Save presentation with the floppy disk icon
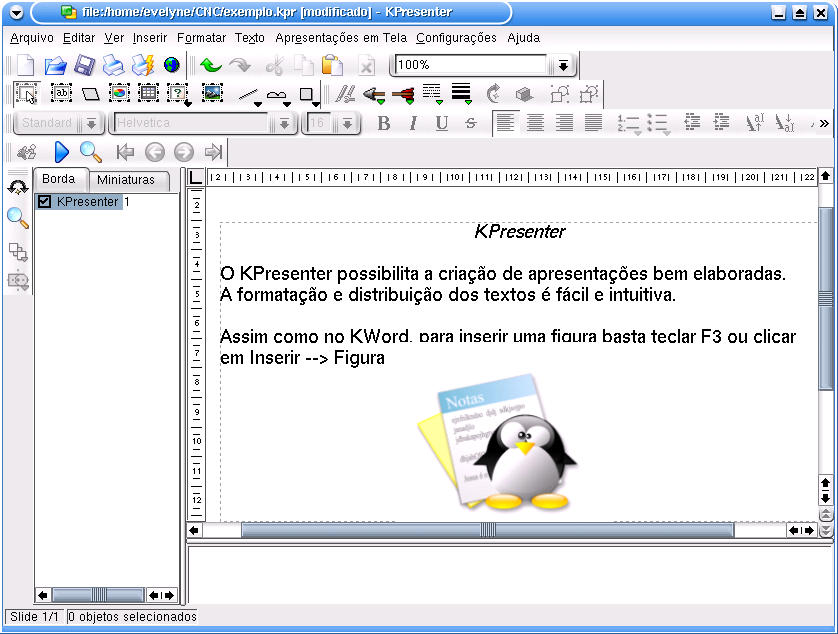Image resolution: width=838 pixels, height=634 pixels. pyautogui.click(x=84, y=65)
